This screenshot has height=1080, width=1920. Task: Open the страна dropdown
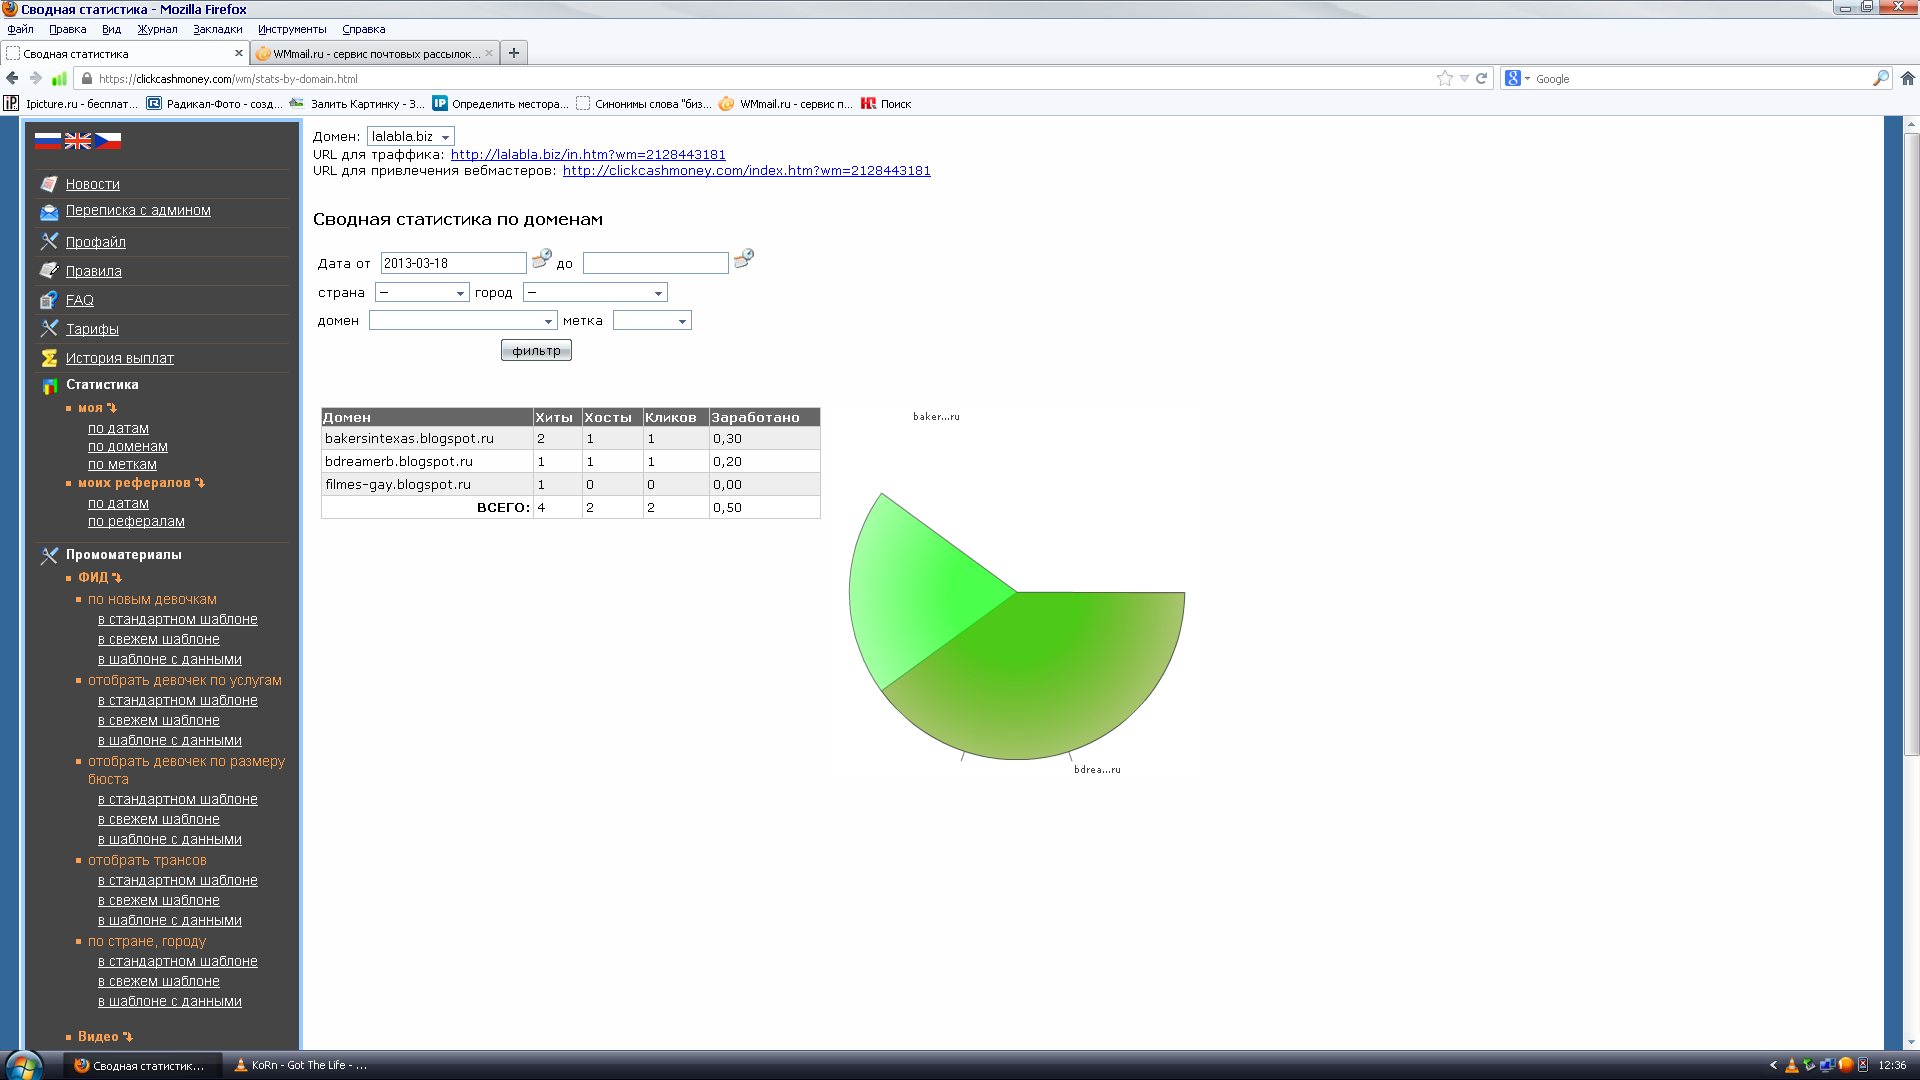(x=421, y=292)
